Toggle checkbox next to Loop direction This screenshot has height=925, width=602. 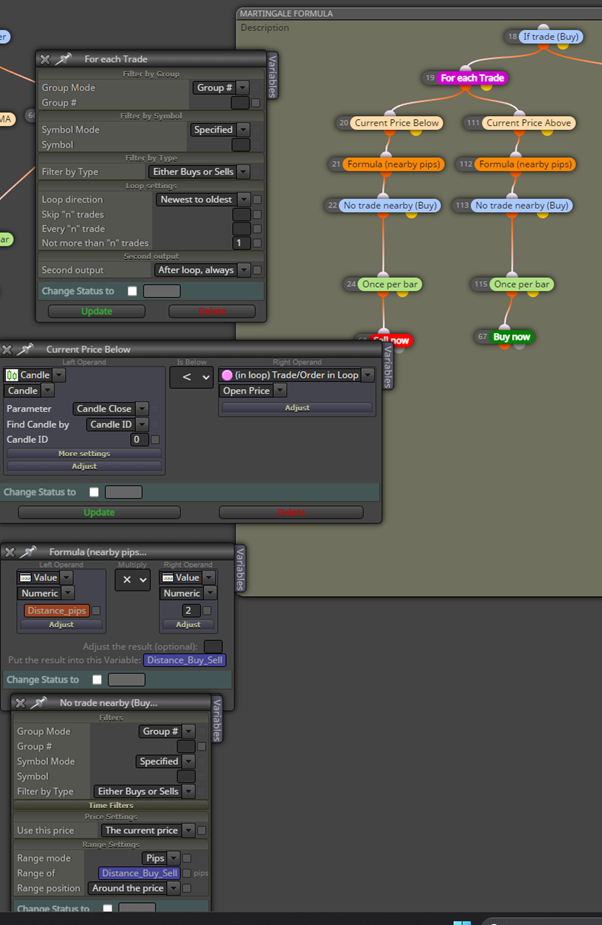(x=257, y=199)
